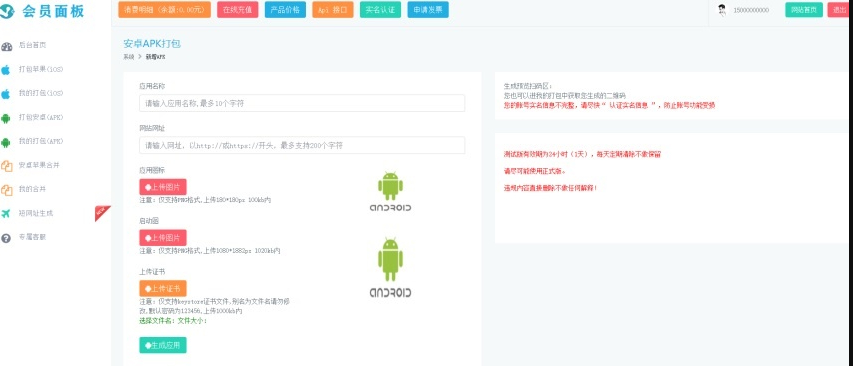
Task: Open the 在线充值 recharge tab
Action: coord(237,10)
